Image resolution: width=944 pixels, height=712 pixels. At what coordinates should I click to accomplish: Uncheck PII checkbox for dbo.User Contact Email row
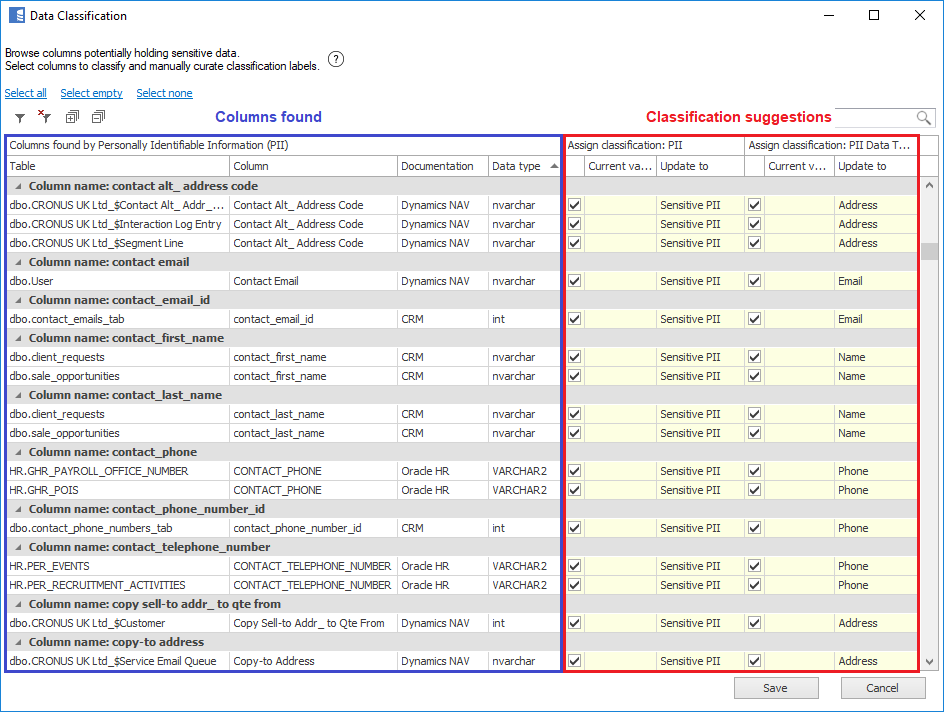[574, 281]
